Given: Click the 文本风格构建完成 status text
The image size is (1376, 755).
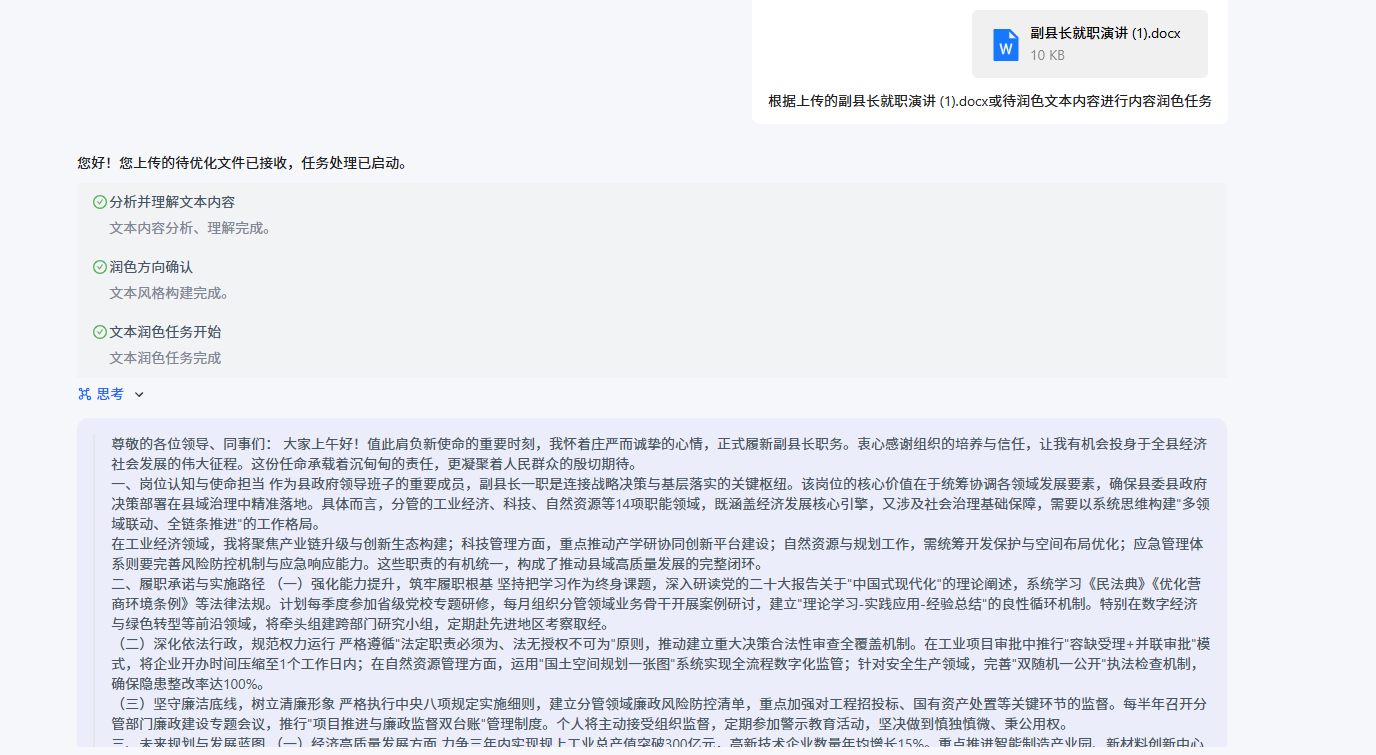Looking at the screenshot, I should tap(169, 293).
